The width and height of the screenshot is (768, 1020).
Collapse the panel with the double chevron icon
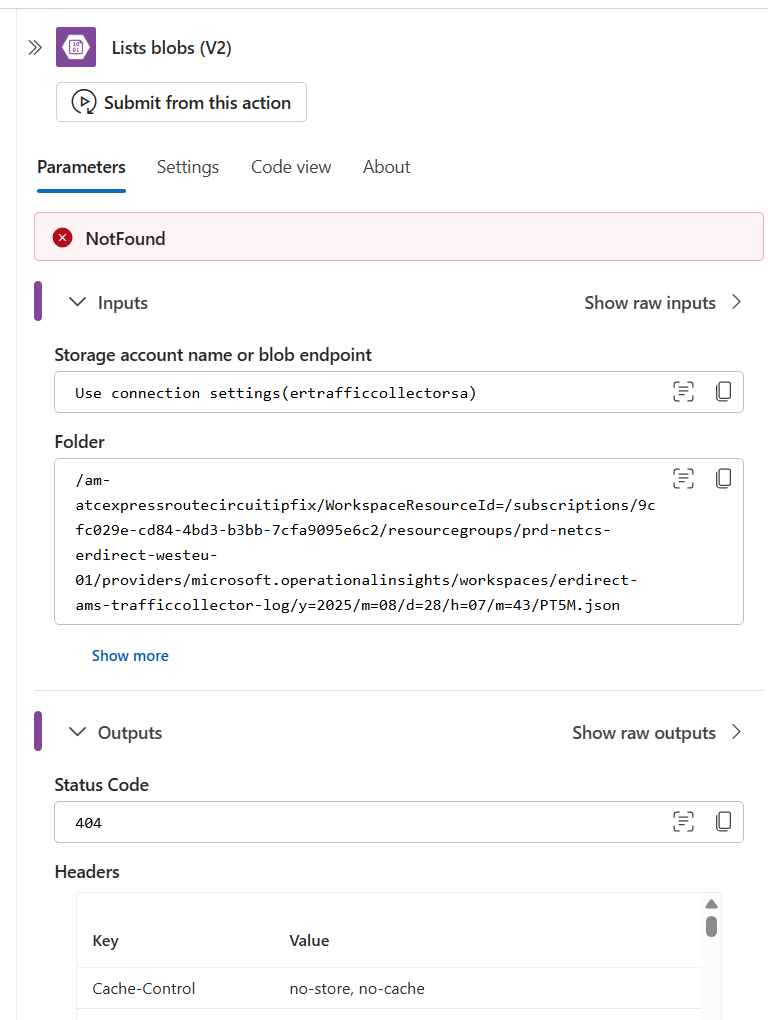pos(35,48)
